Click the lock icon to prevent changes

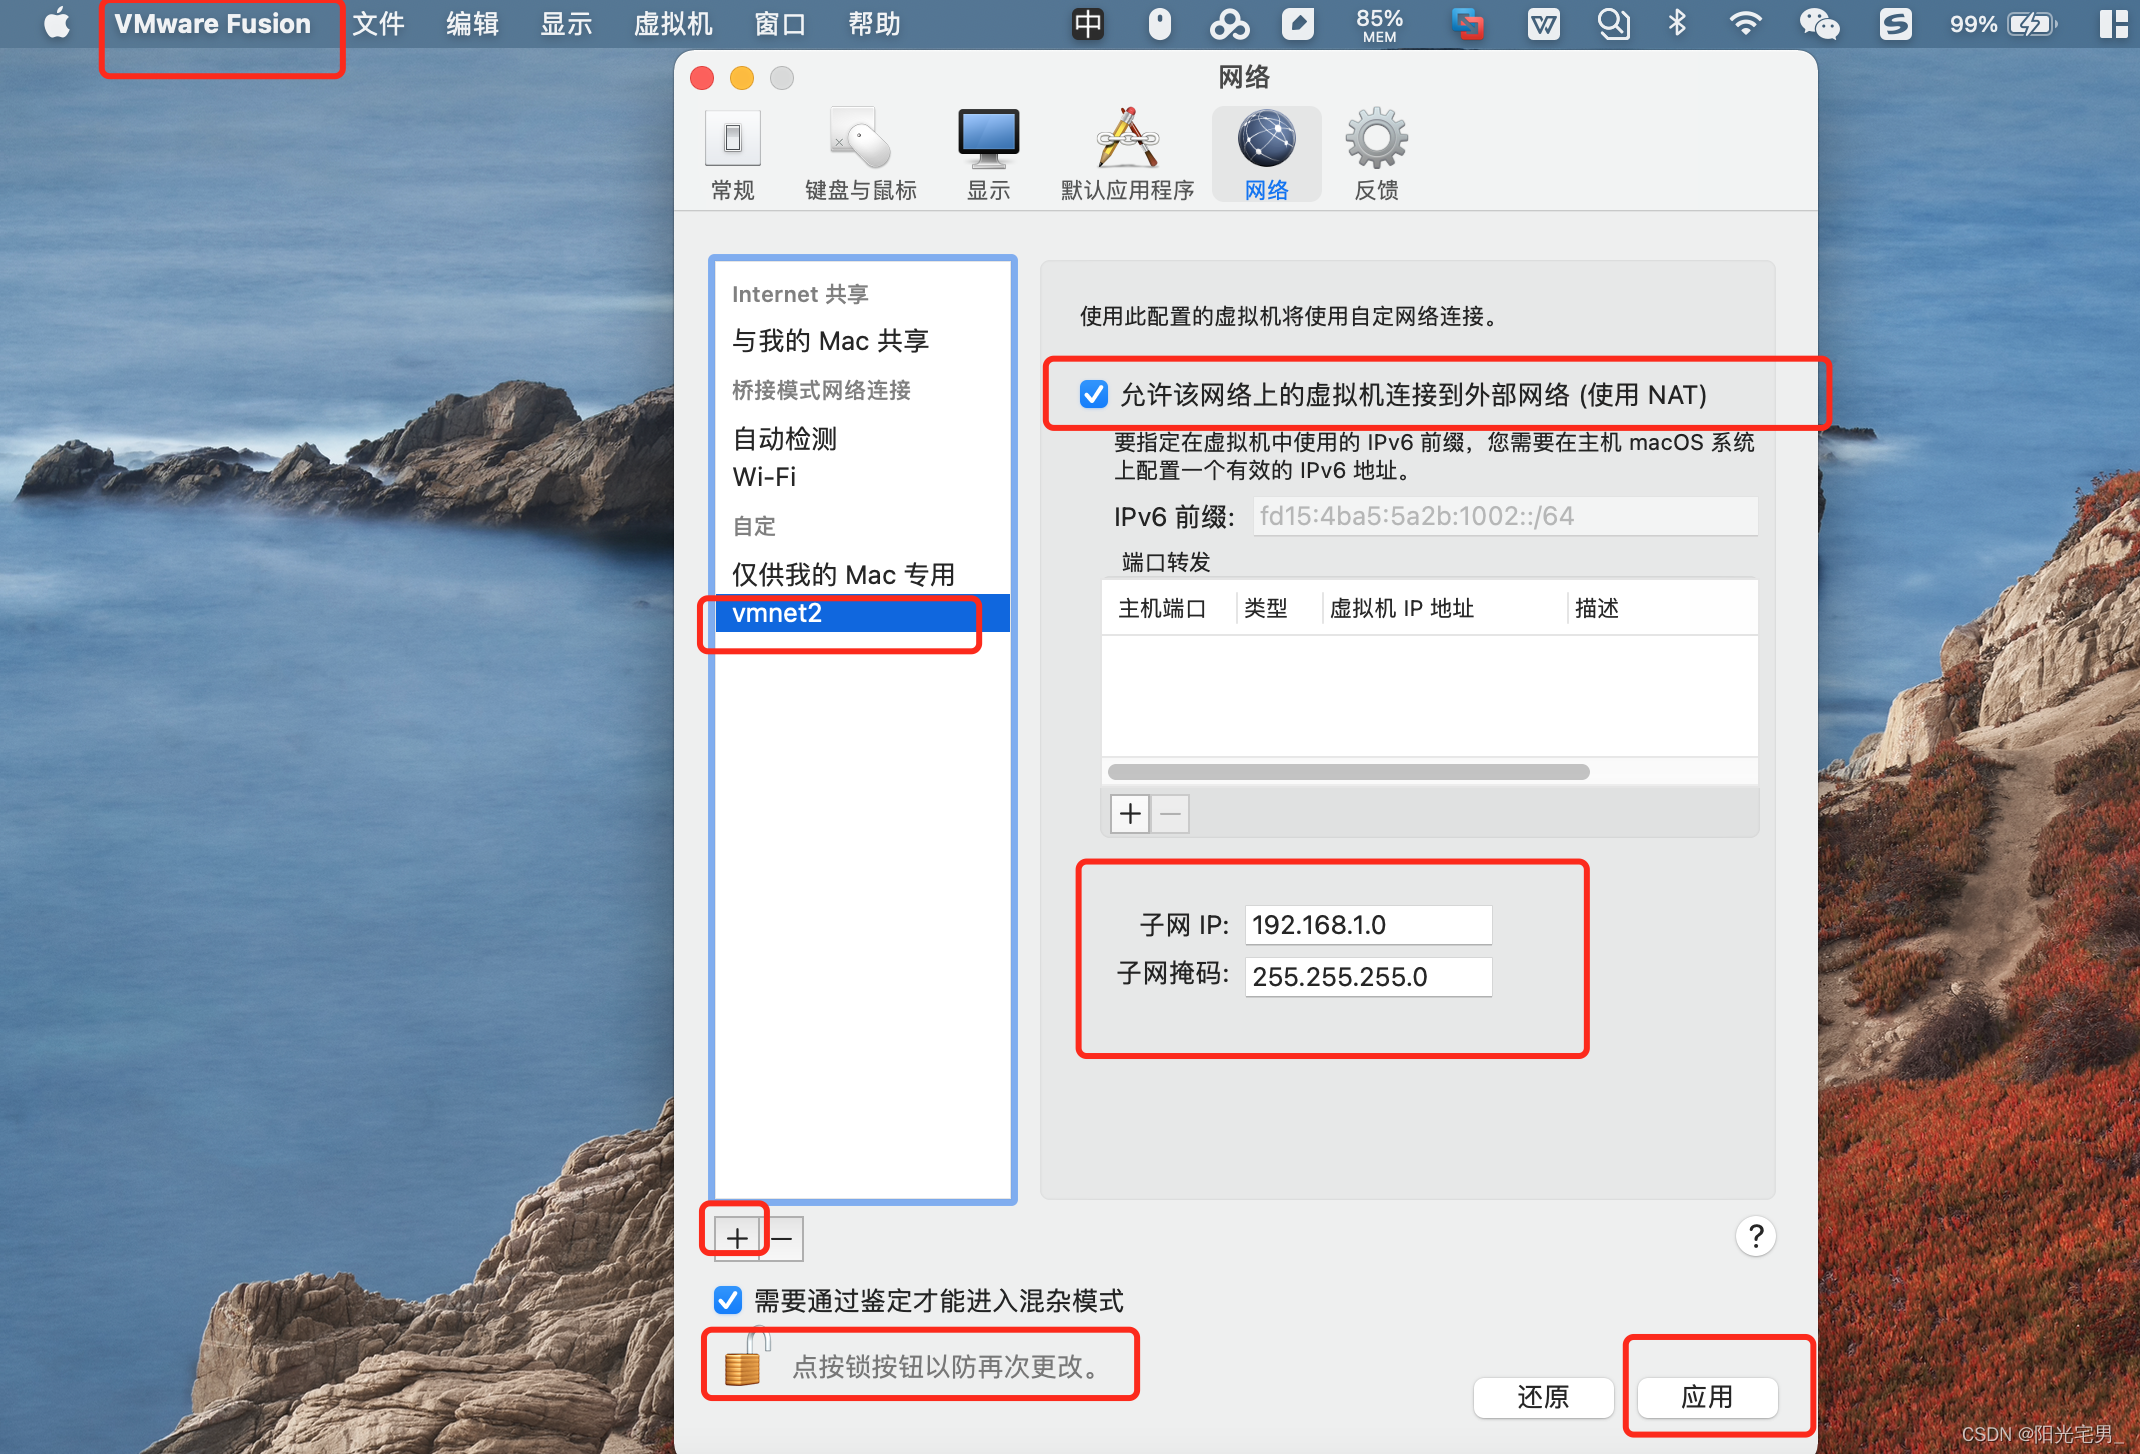coord(745,1359)
